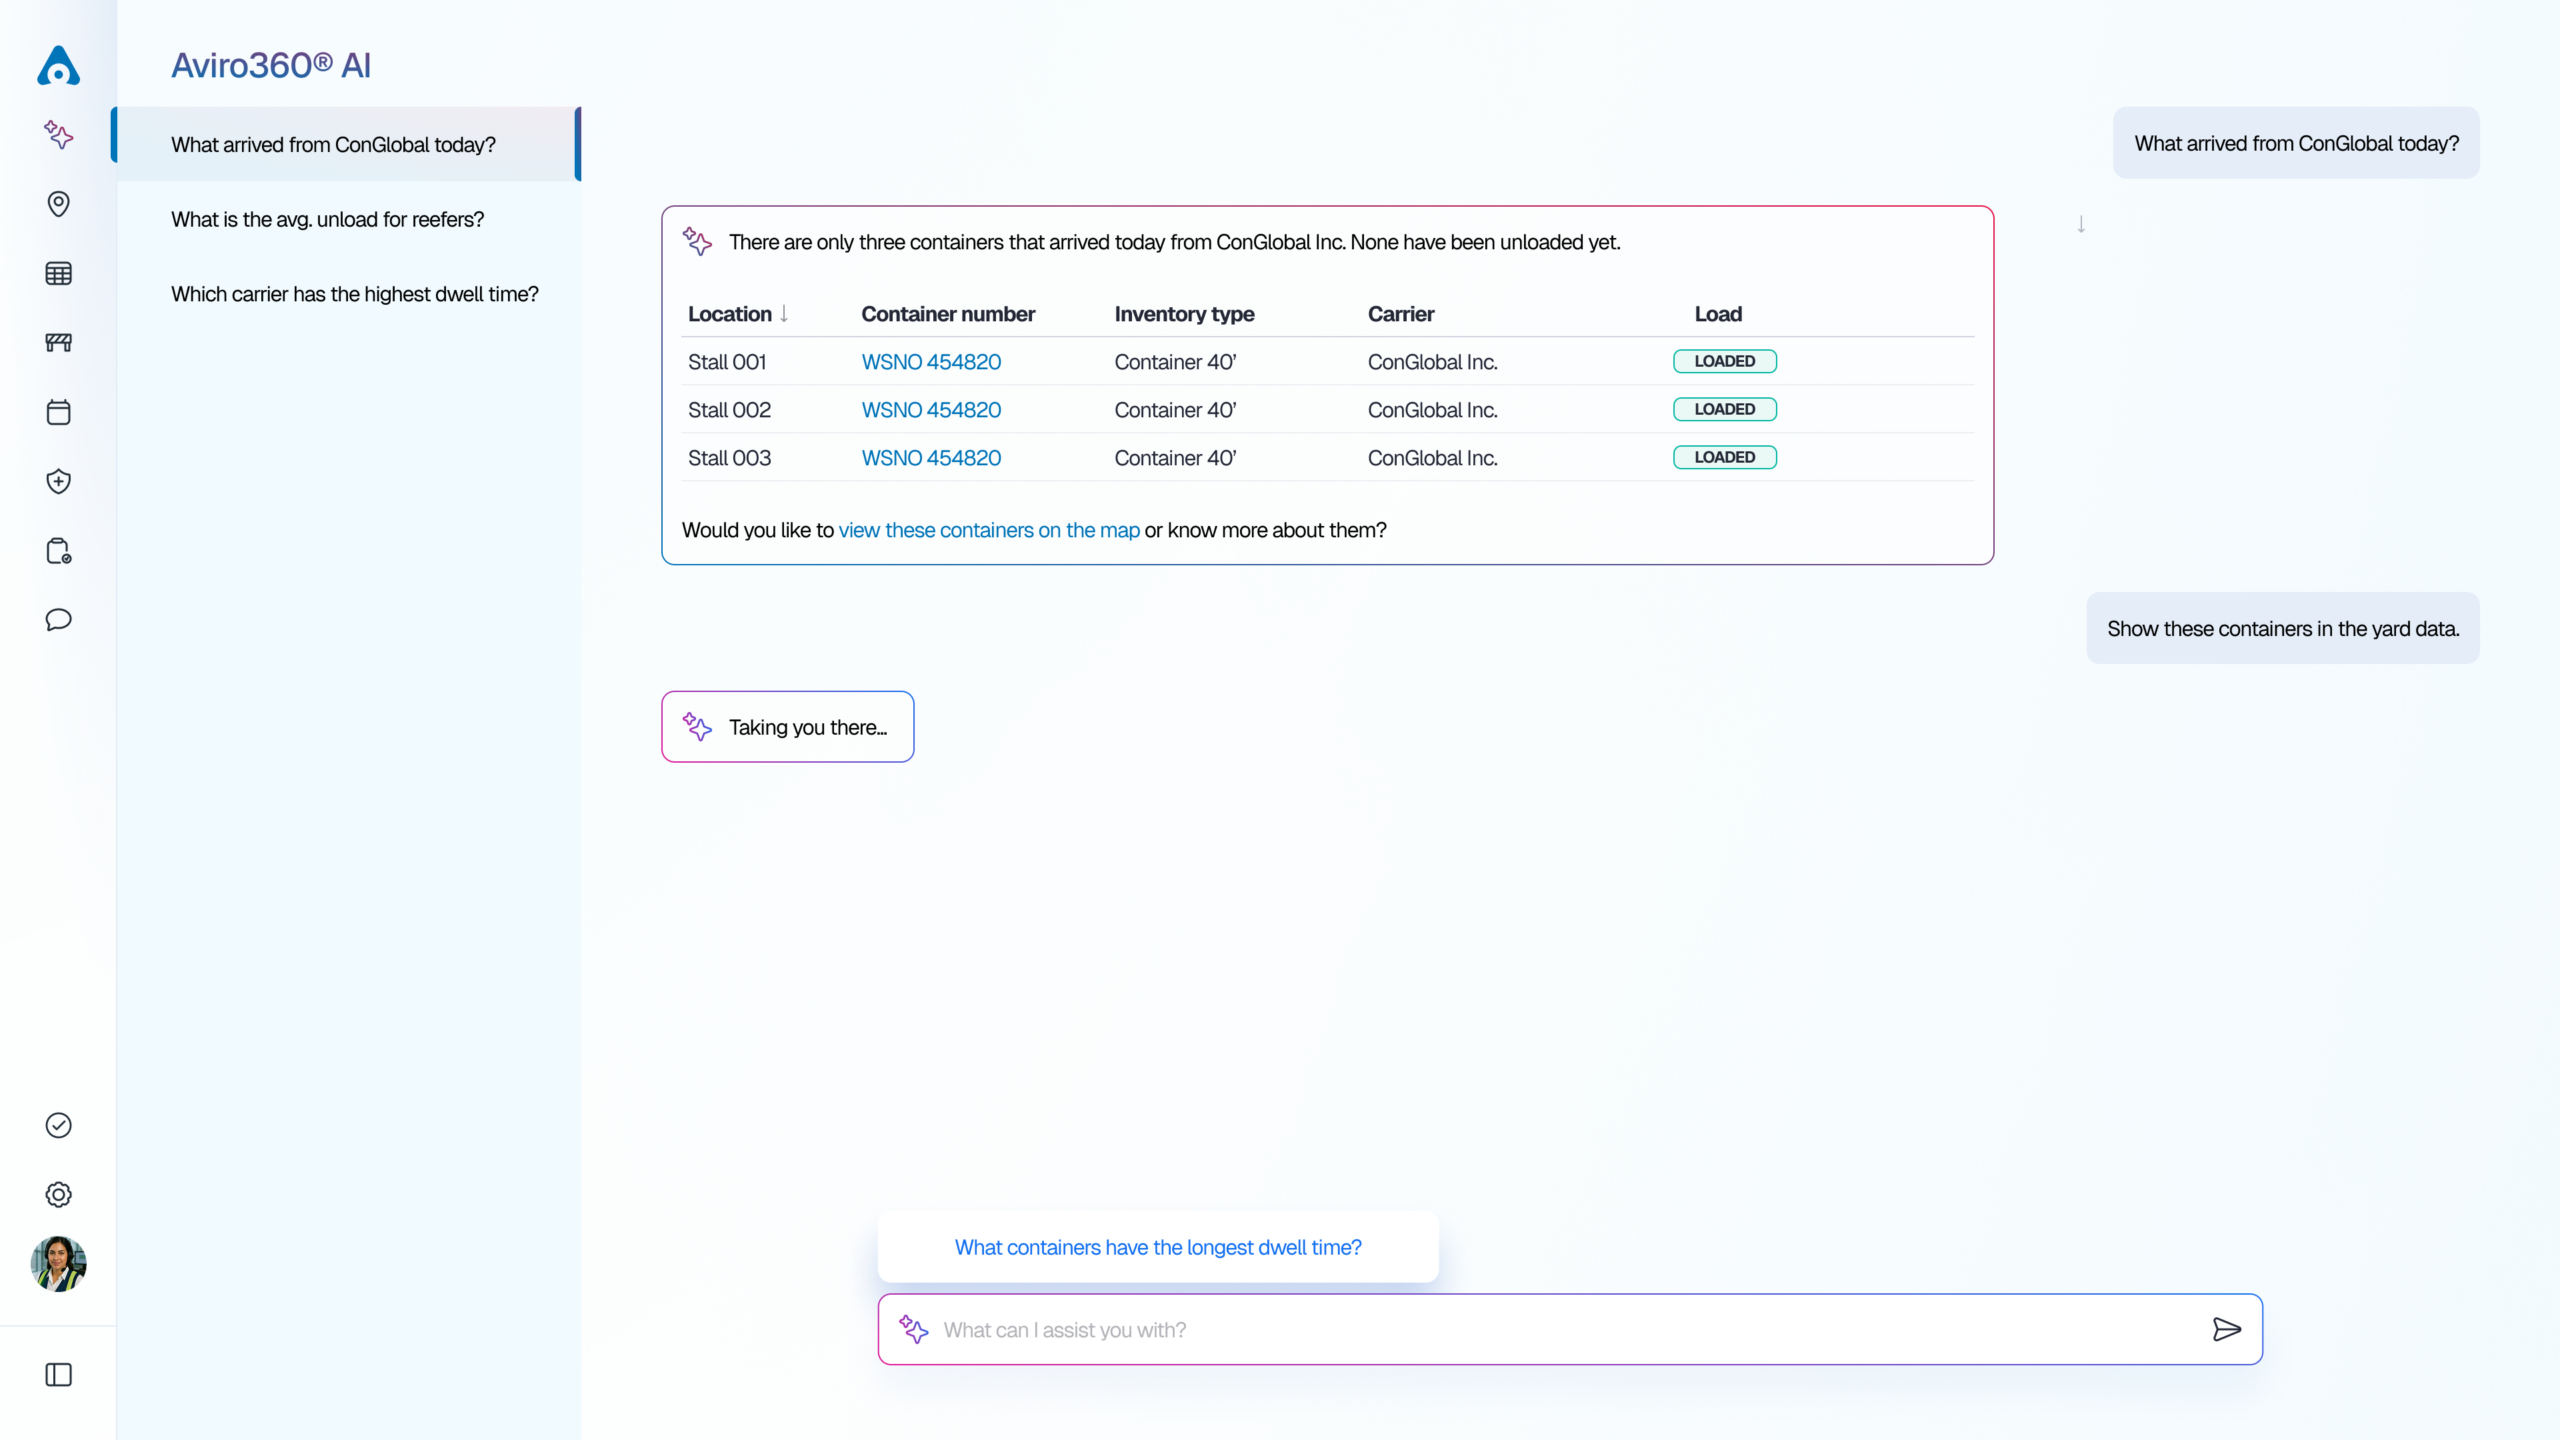Click the gate barrier sidebar icon
2560x1440 pixels.
58,343
